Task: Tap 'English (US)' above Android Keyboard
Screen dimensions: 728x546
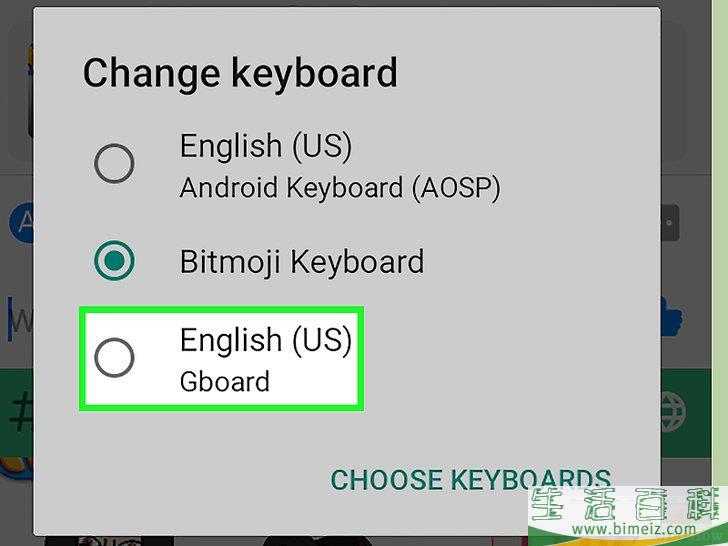Action: (266, 146)
